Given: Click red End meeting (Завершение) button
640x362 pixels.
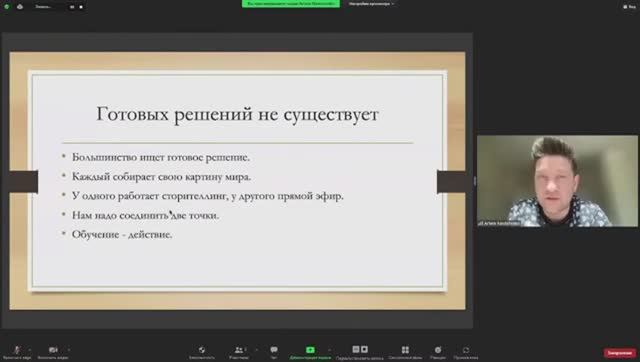Looking at the screenshot, I should tap(620, 353).
